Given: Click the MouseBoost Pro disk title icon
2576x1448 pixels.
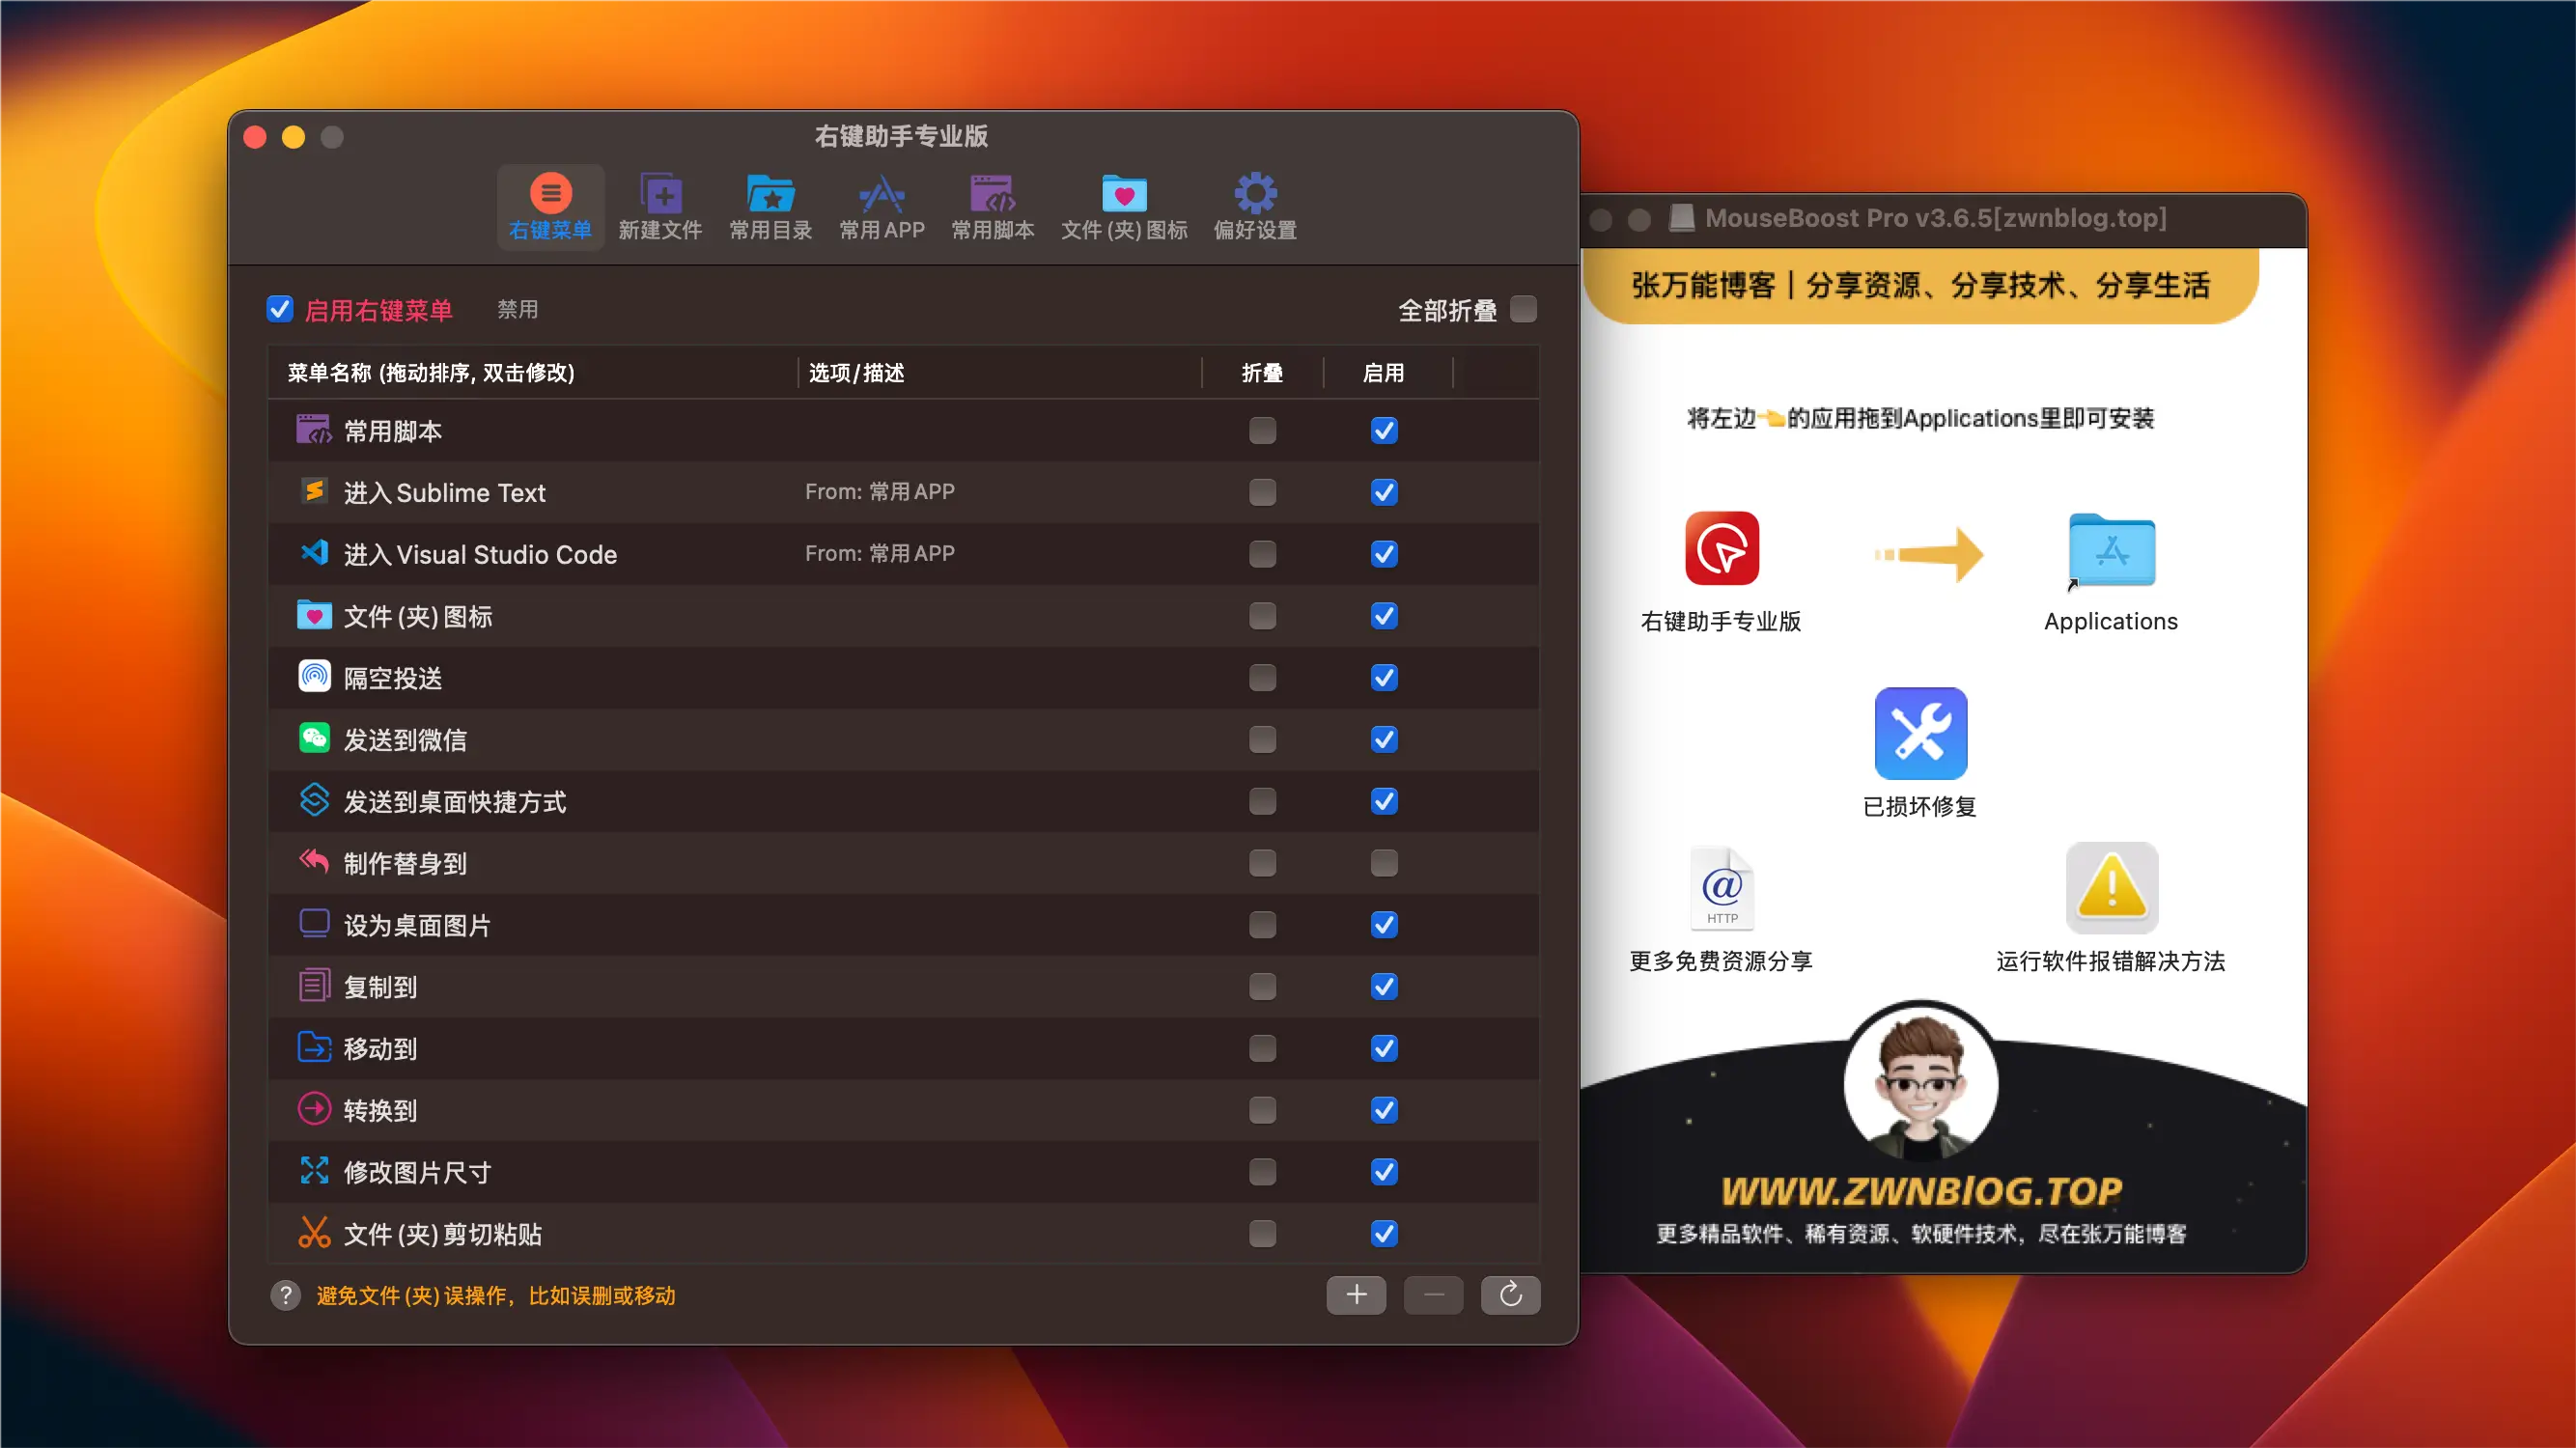Looking at the screenshot, I should (1682, 217).
